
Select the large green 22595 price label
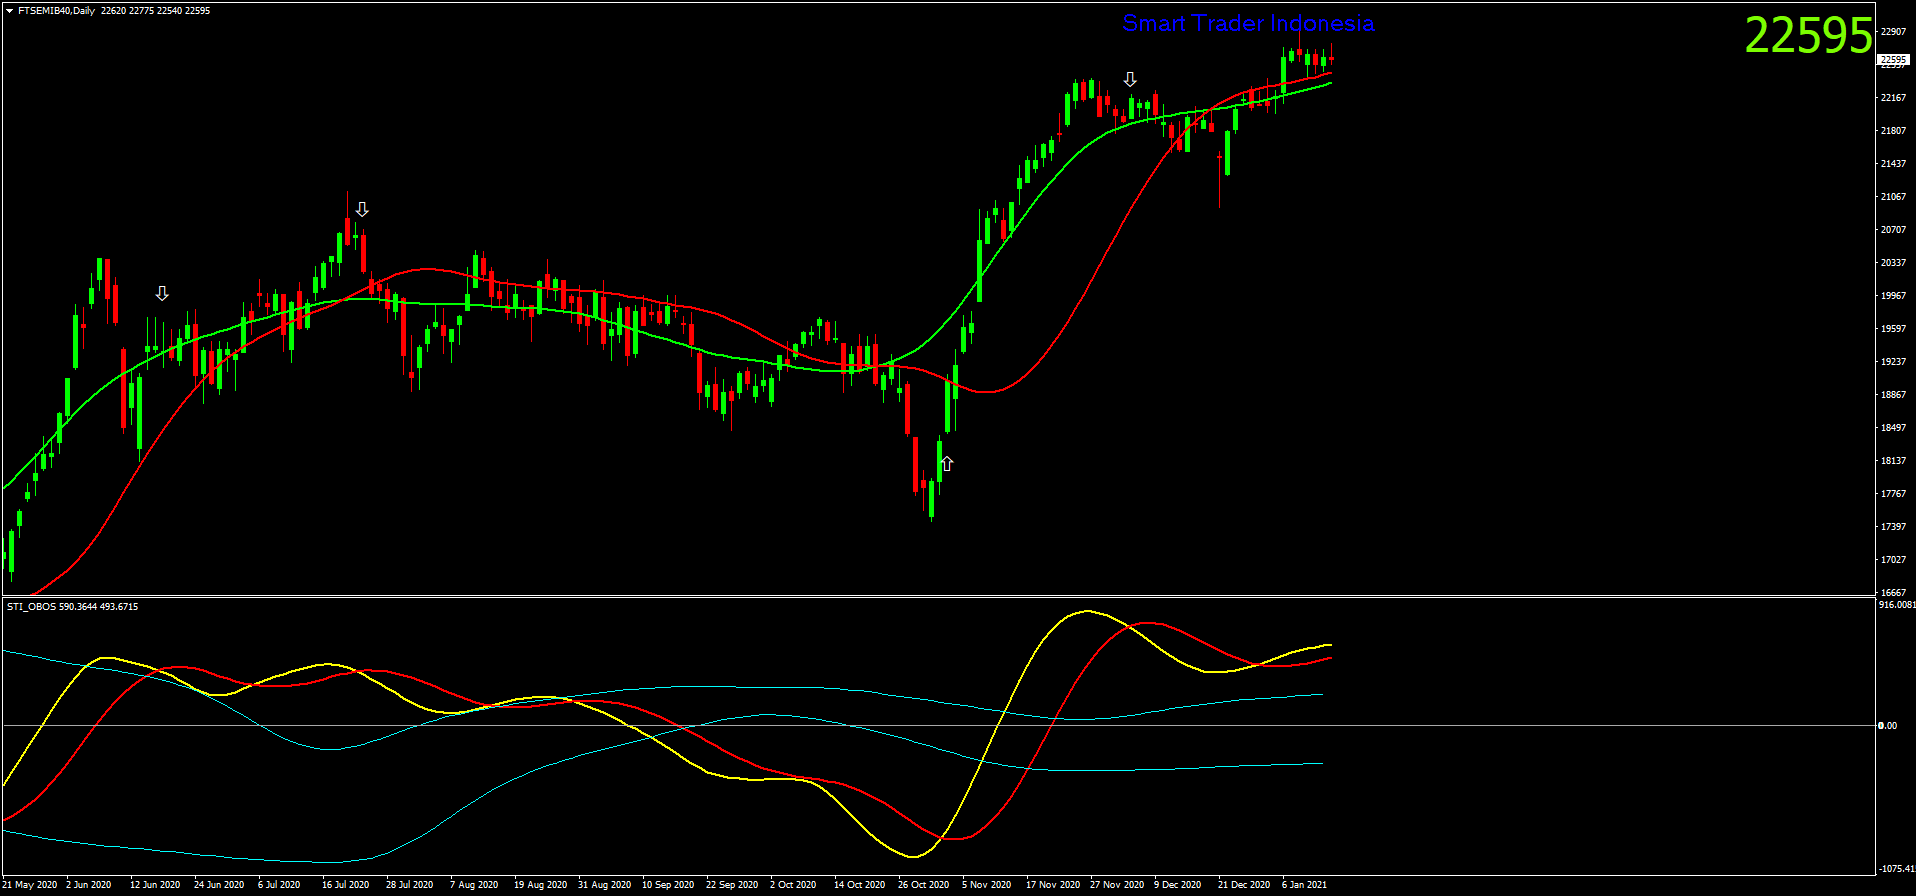[1808, 36]
